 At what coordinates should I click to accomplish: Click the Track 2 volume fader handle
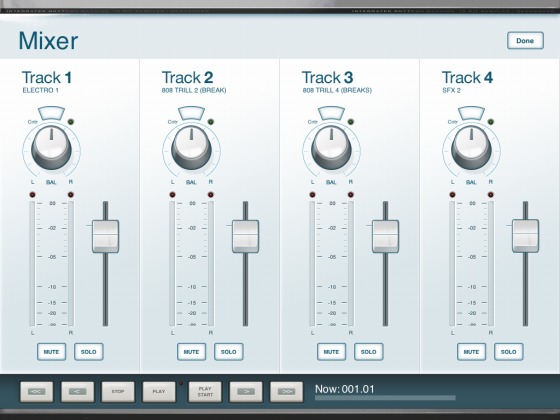(246, 236)
